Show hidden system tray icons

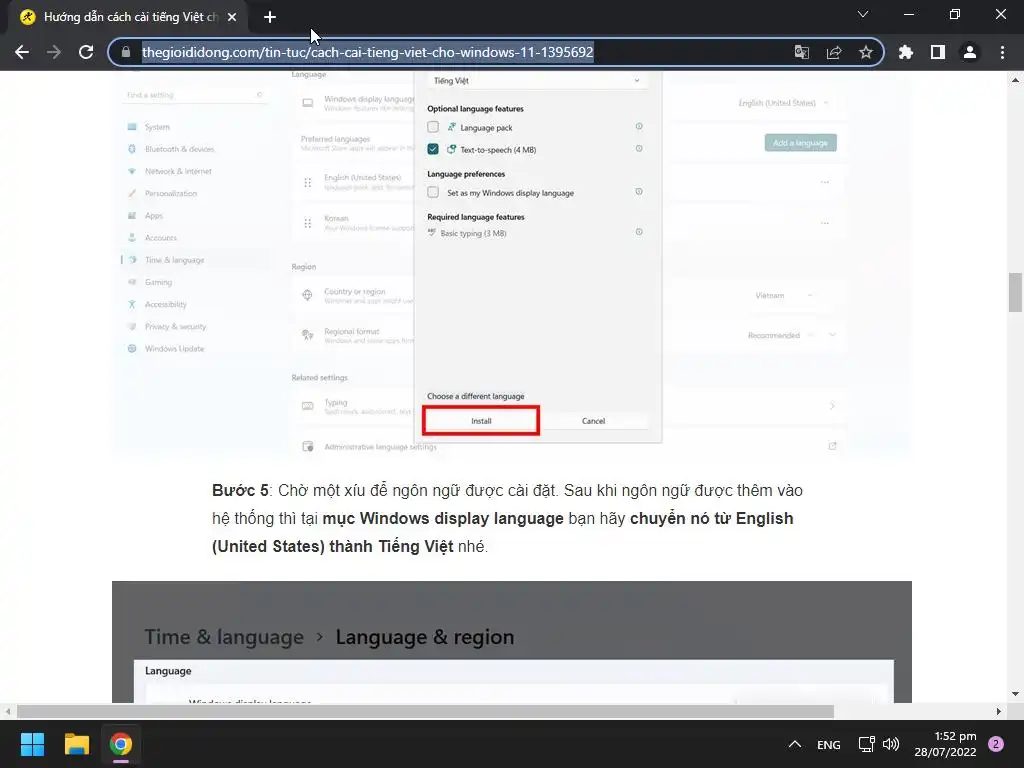coord(795,744)
